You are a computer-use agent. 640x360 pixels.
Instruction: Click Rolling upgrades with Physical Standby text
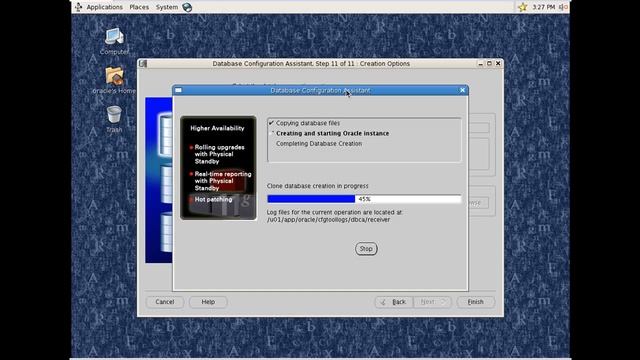pos(220,154)
